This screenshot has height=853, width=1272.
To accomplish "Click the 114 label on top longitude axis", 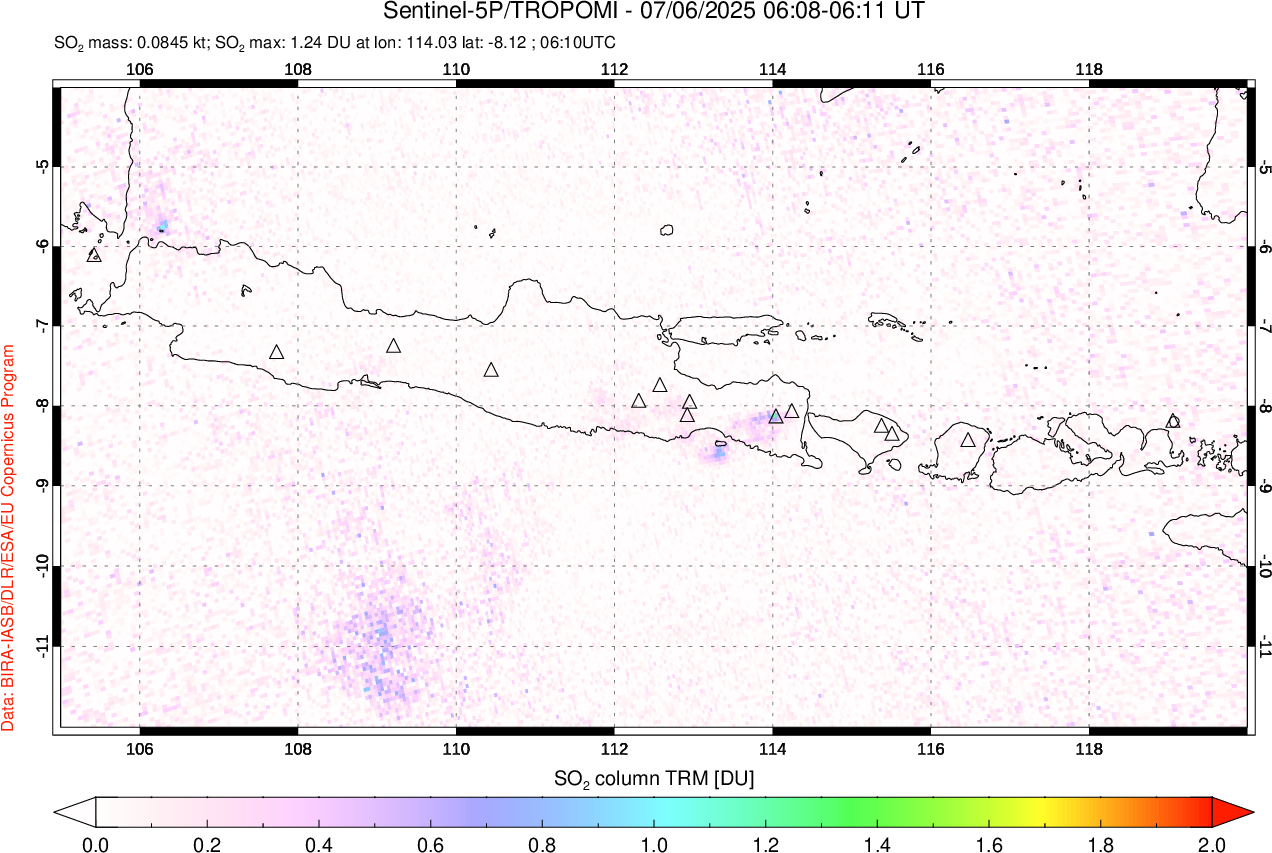I will tap(772, 69).
